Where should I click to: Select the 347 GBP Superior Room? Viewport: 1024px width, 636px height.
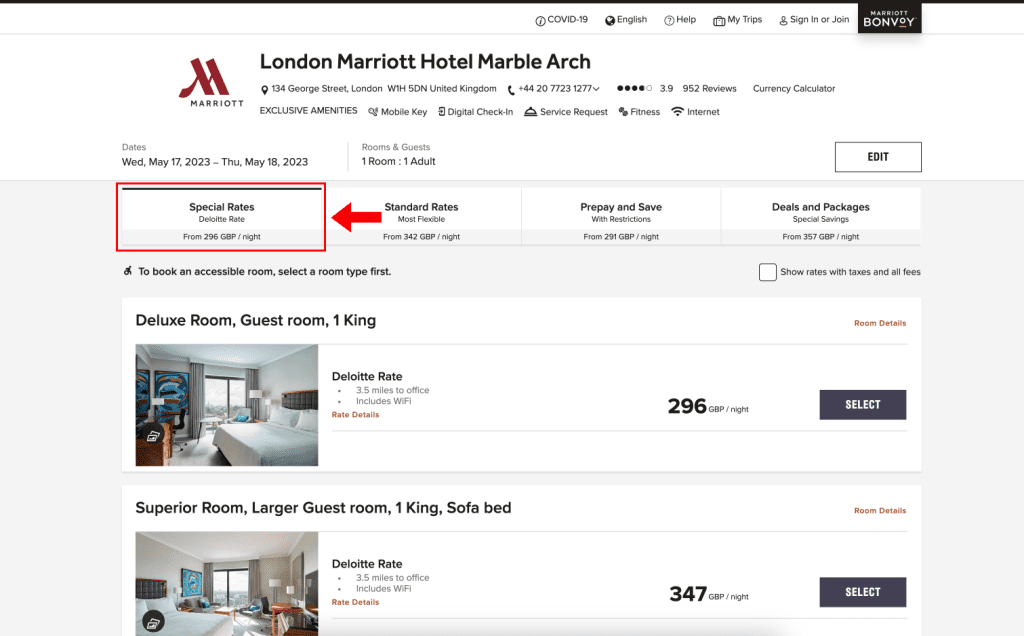863,592
